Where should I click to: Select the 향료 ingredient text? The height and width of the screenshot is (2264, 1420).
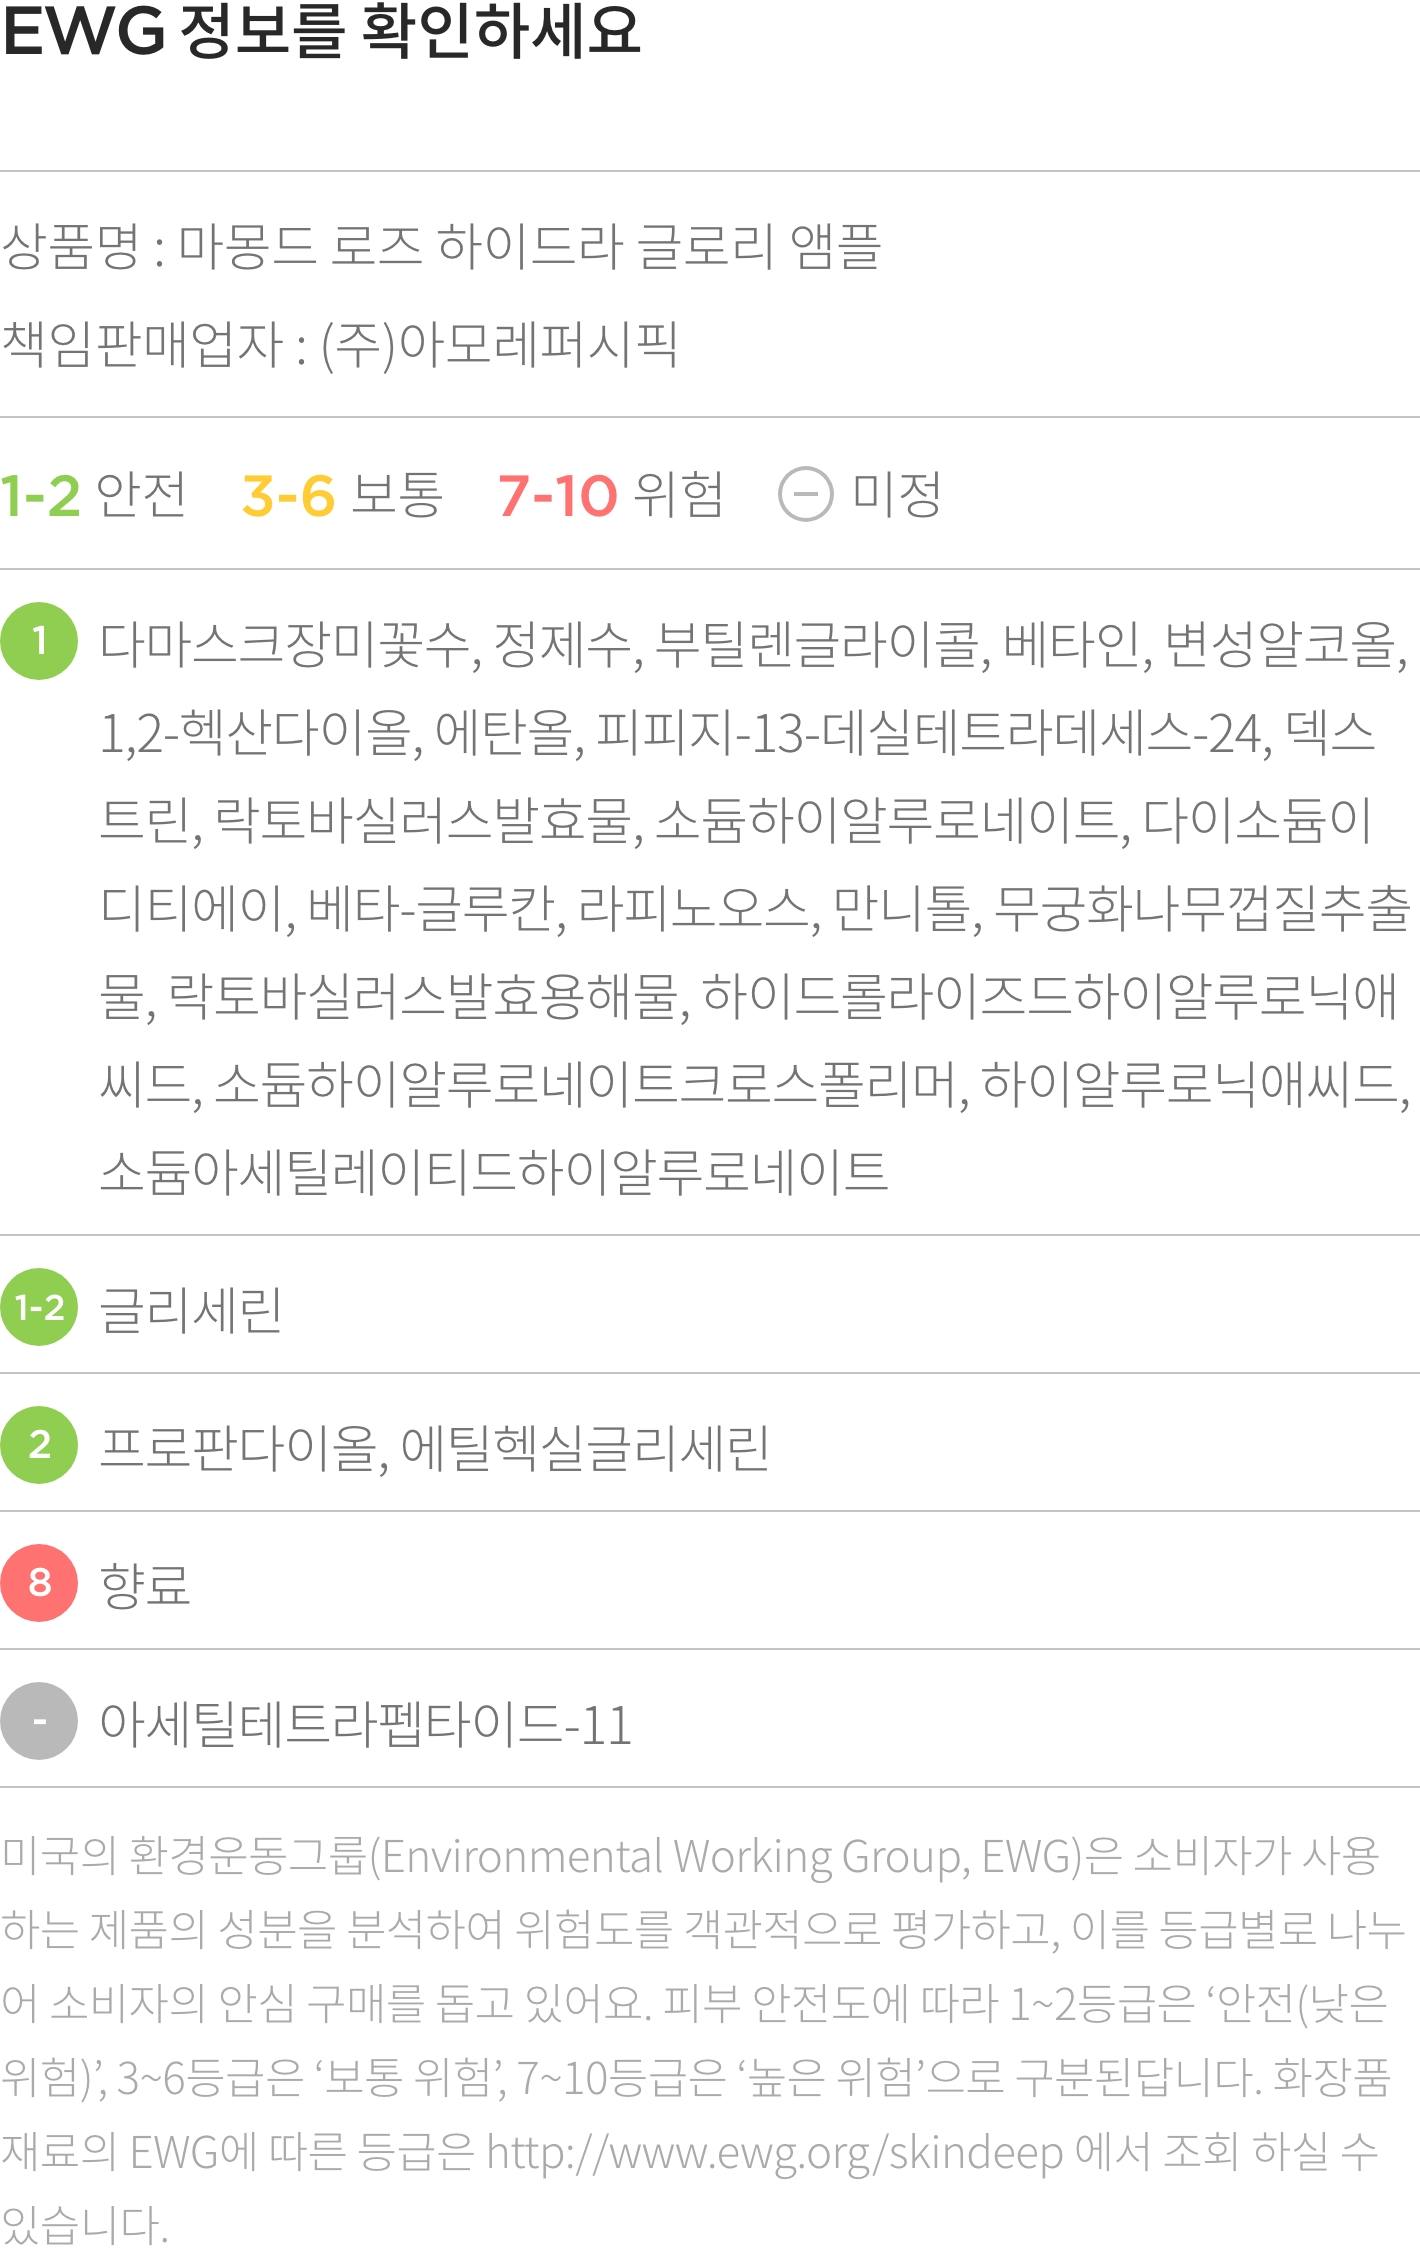(x=145, y=1585)
